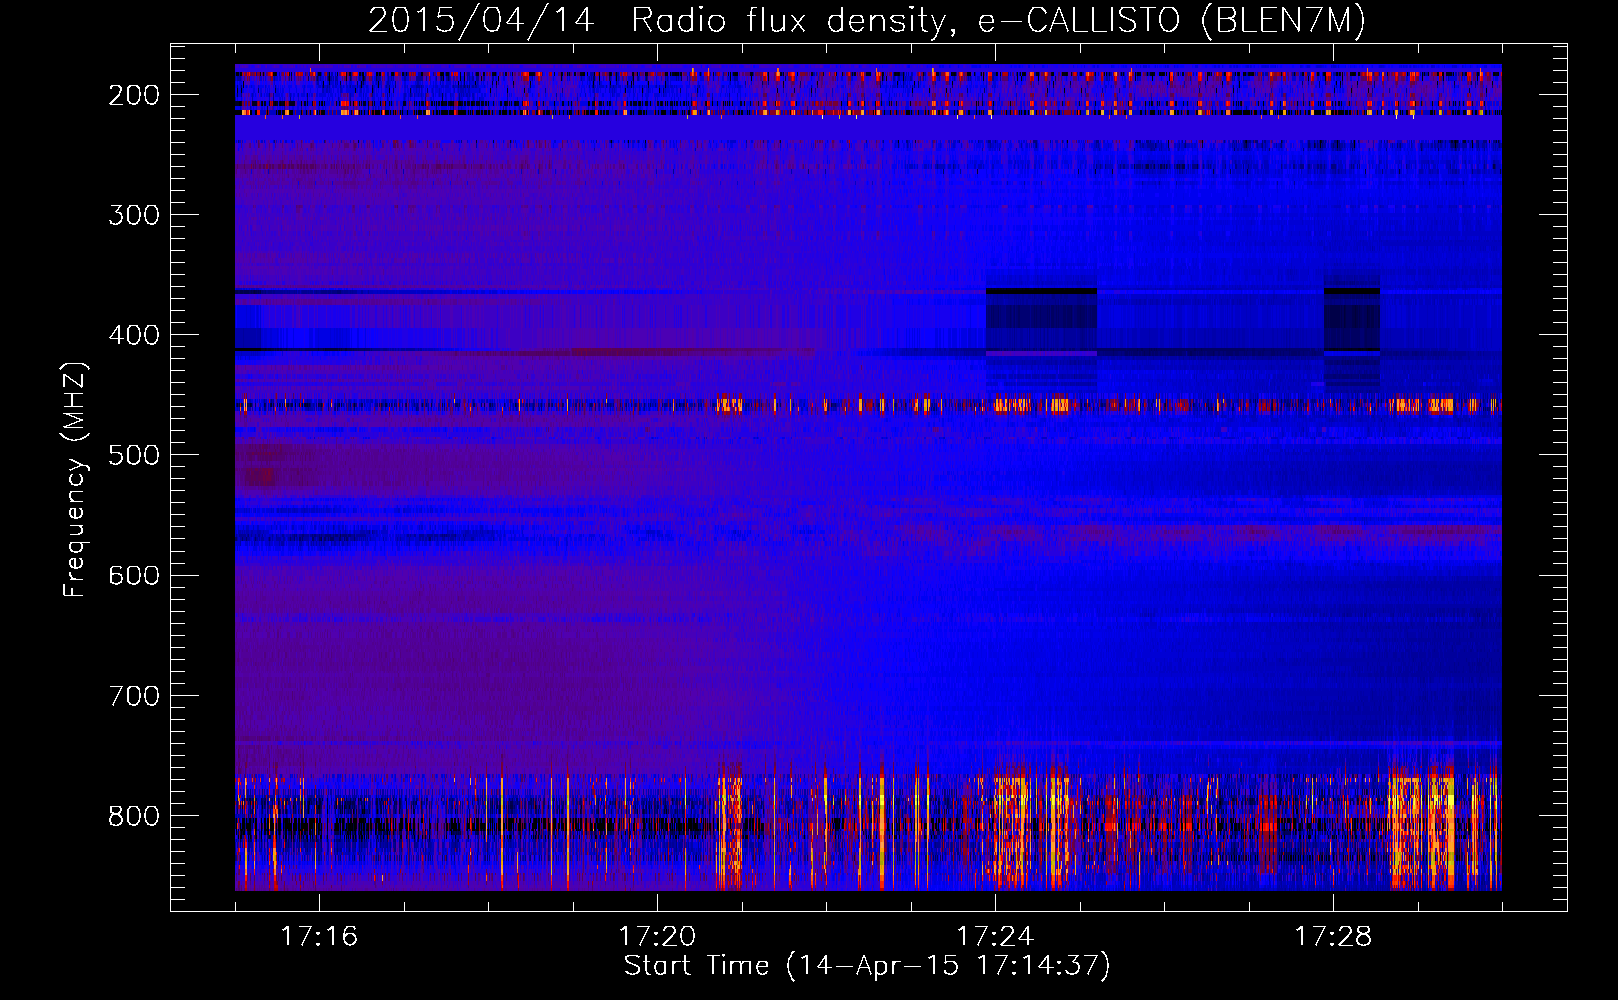Click the 17:16 time tick label
Image resolution: width=1618 pixels, height=1000 pixels.
coord(319,937)
